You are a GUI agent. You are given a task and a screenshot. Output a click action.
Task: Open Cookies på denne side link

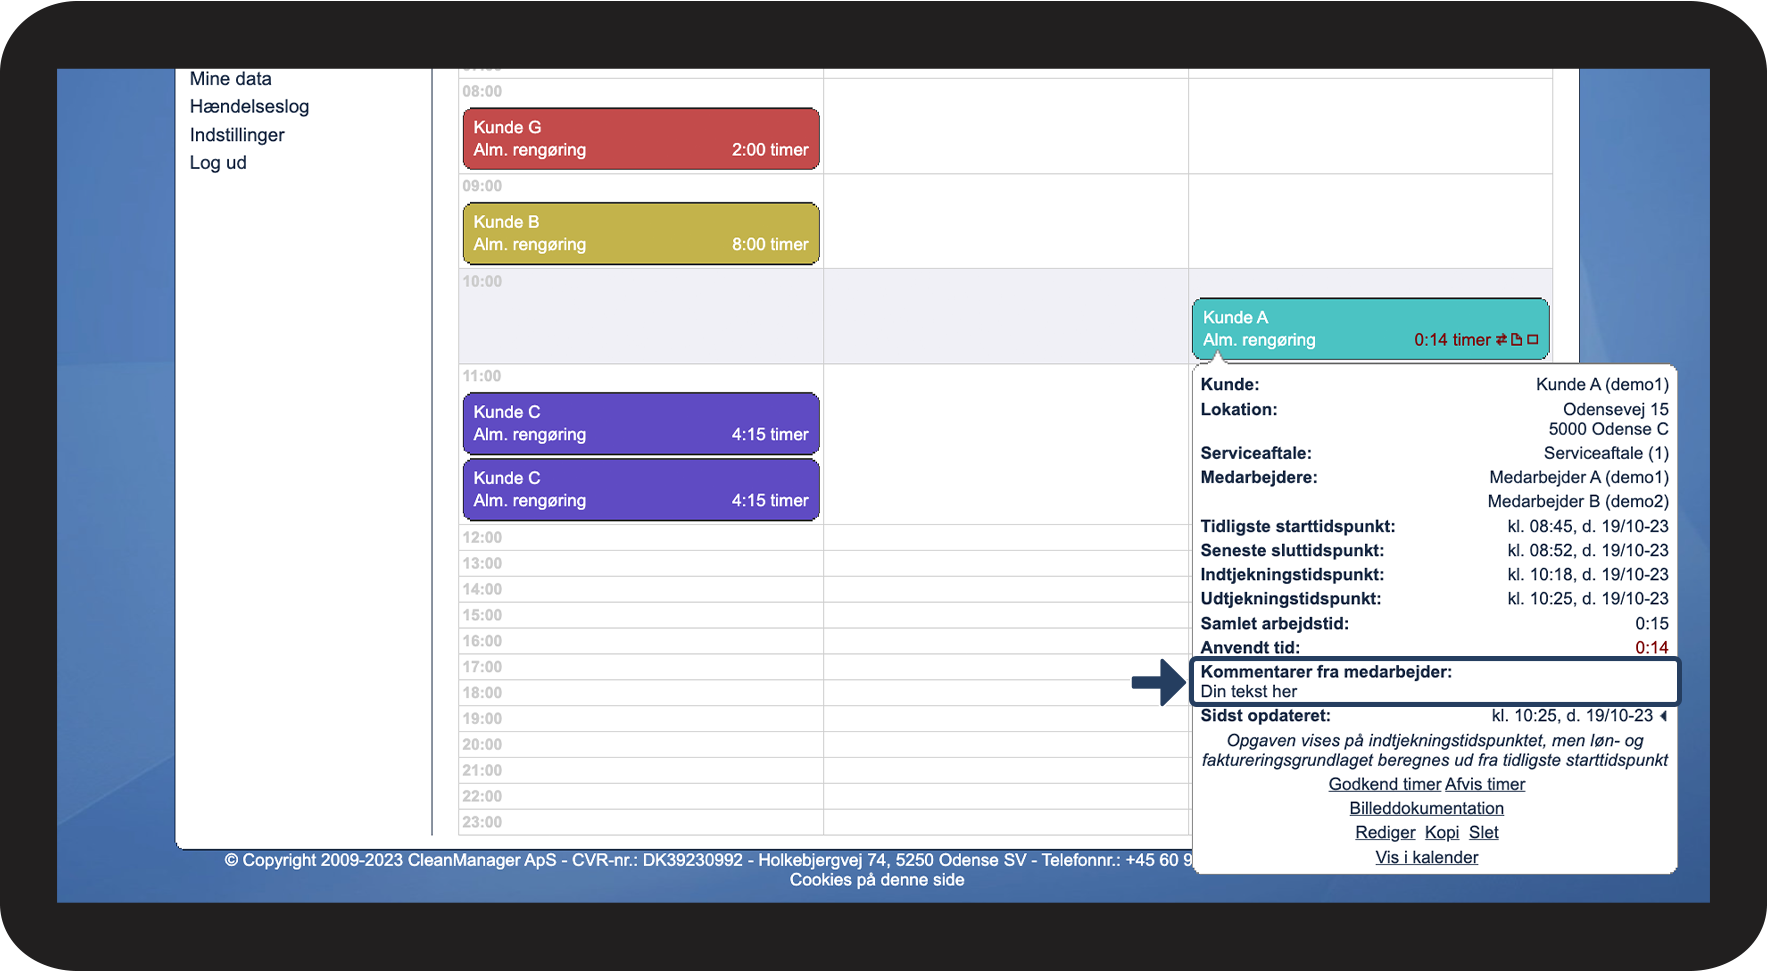point(877,880)
